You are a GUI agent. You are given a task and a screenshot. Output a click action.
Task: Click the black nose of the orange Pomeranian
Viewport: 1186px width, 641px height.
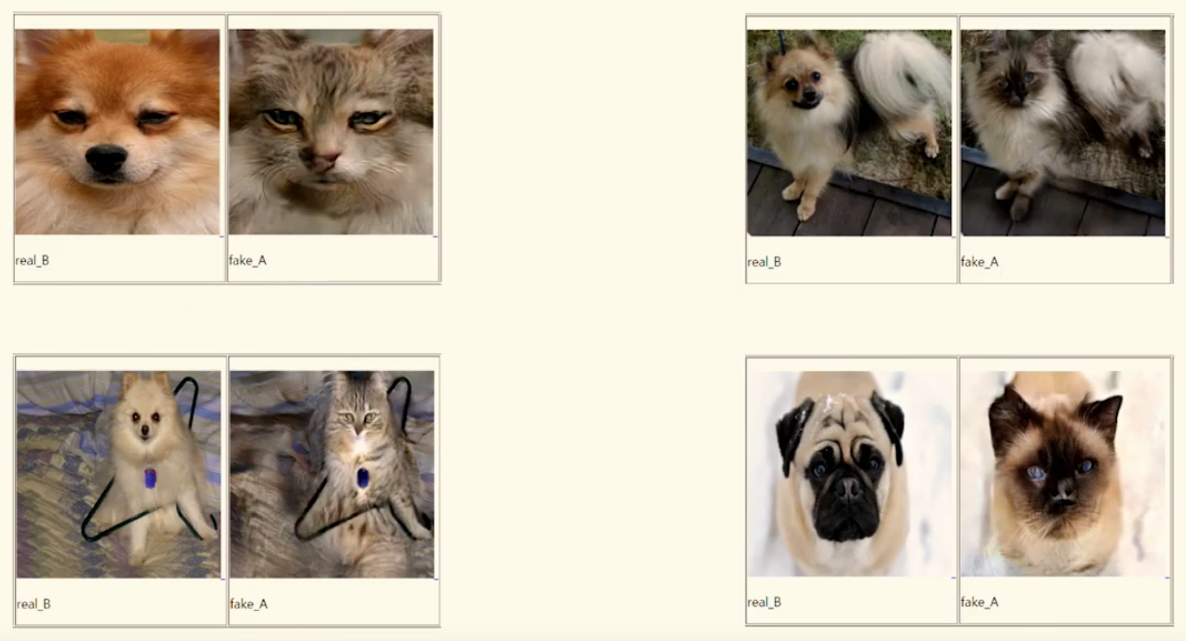click(x=107, y=159)
